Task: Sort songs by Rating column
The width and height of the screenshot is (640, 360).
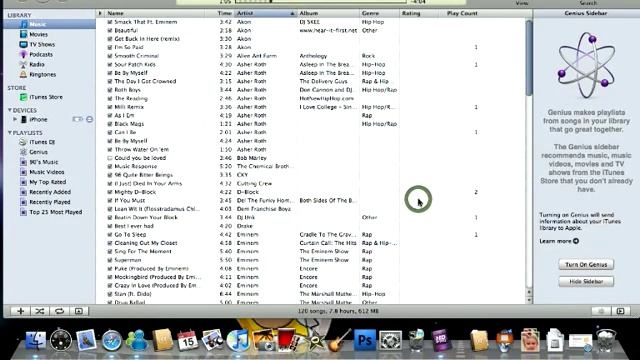Action: click(420, 13)
